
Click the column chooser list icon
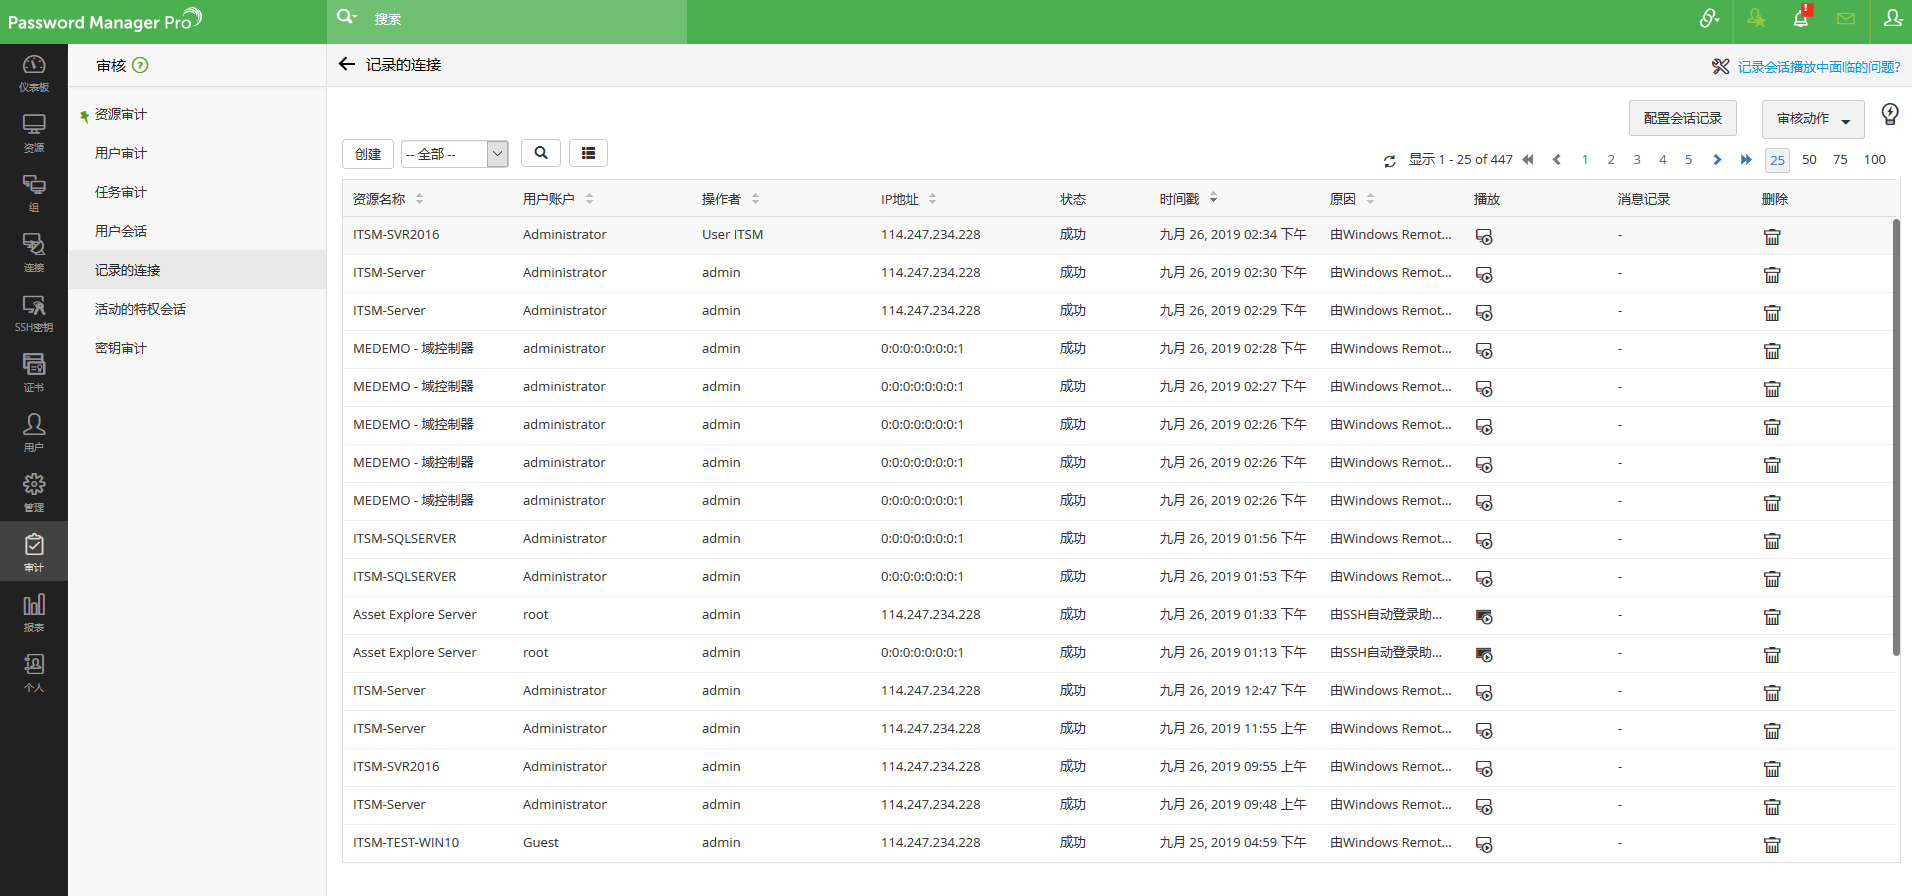pyautogui.click(x=588, y=153)
